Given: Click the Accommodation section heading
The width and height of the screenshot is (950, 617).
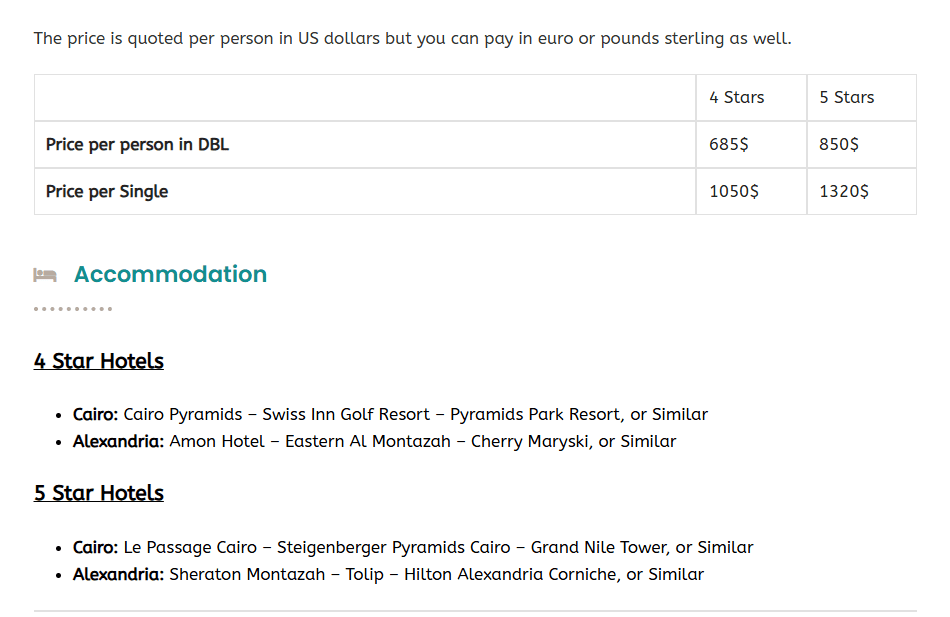Looking at the screenshot, I should click(170, 274).
